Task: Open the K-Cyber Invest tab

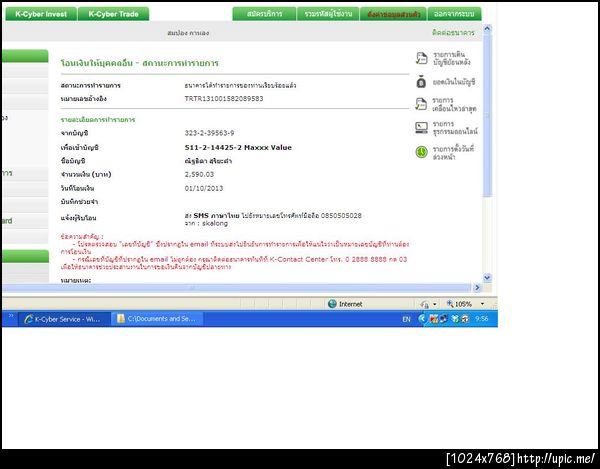Action: tap(41, 14)
